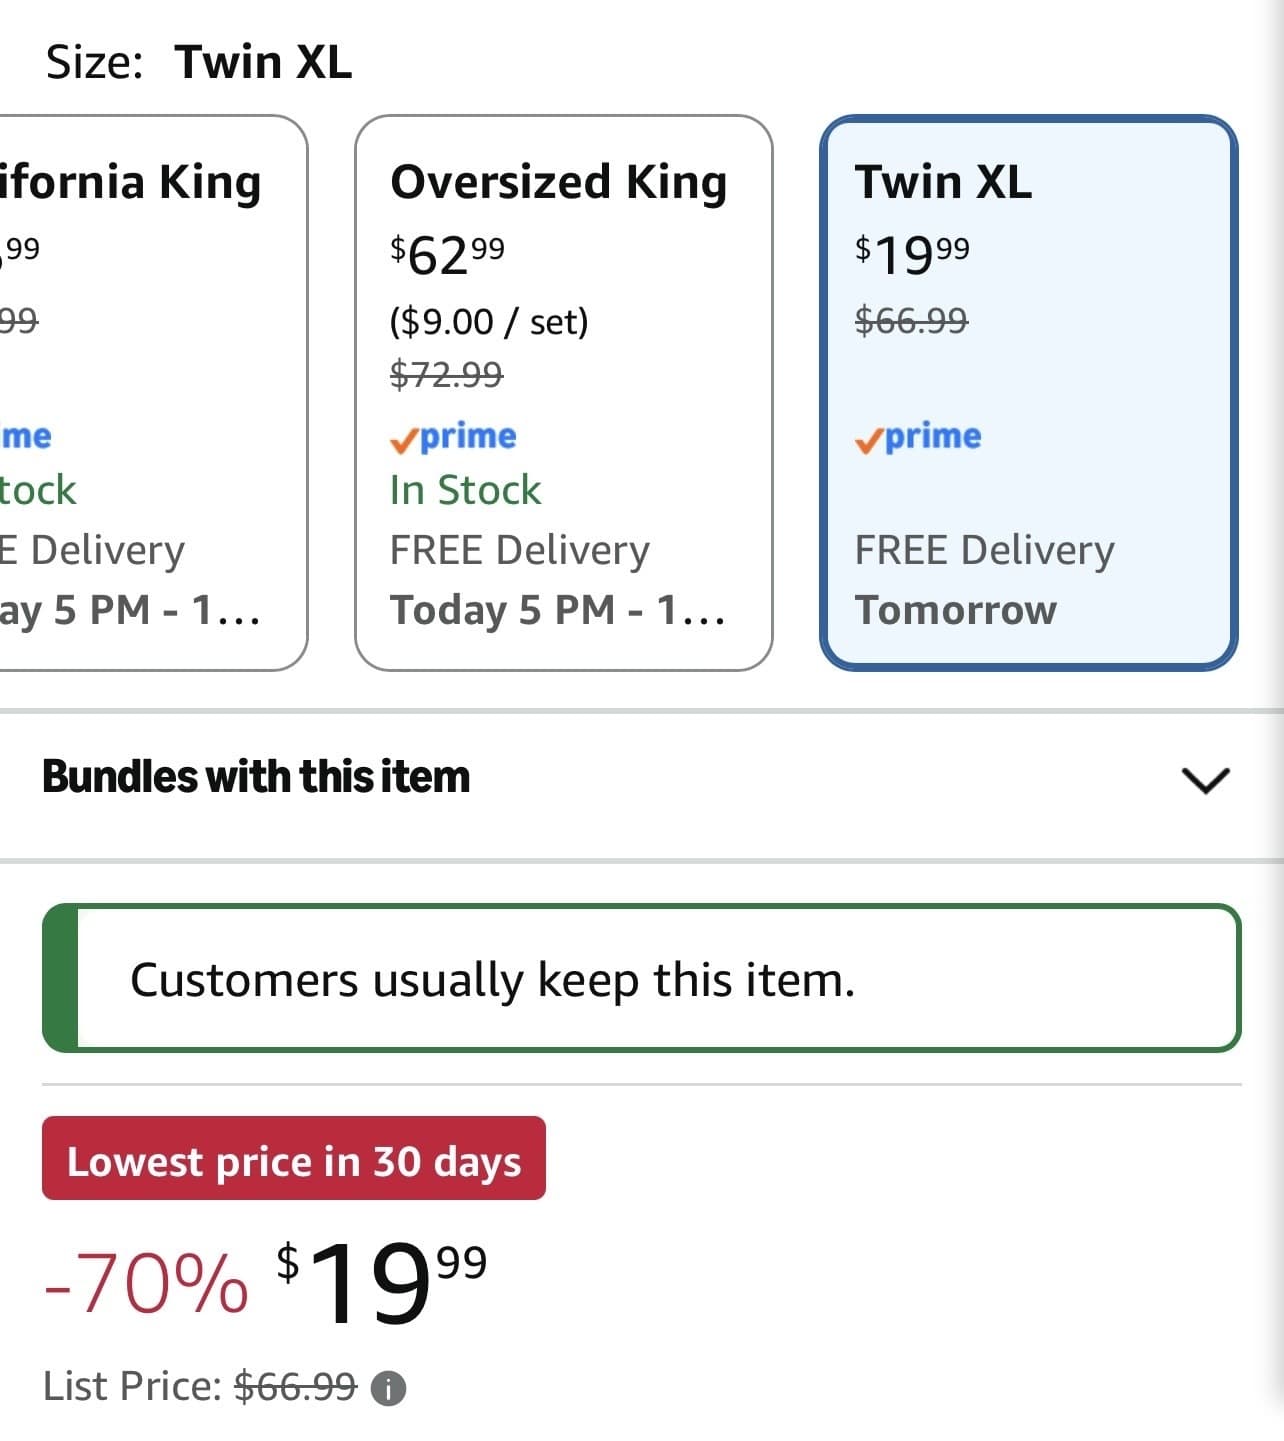Click FREE Delivery Tomorrow in Twin XL card

pyautogui.click(x=984, y=580)
